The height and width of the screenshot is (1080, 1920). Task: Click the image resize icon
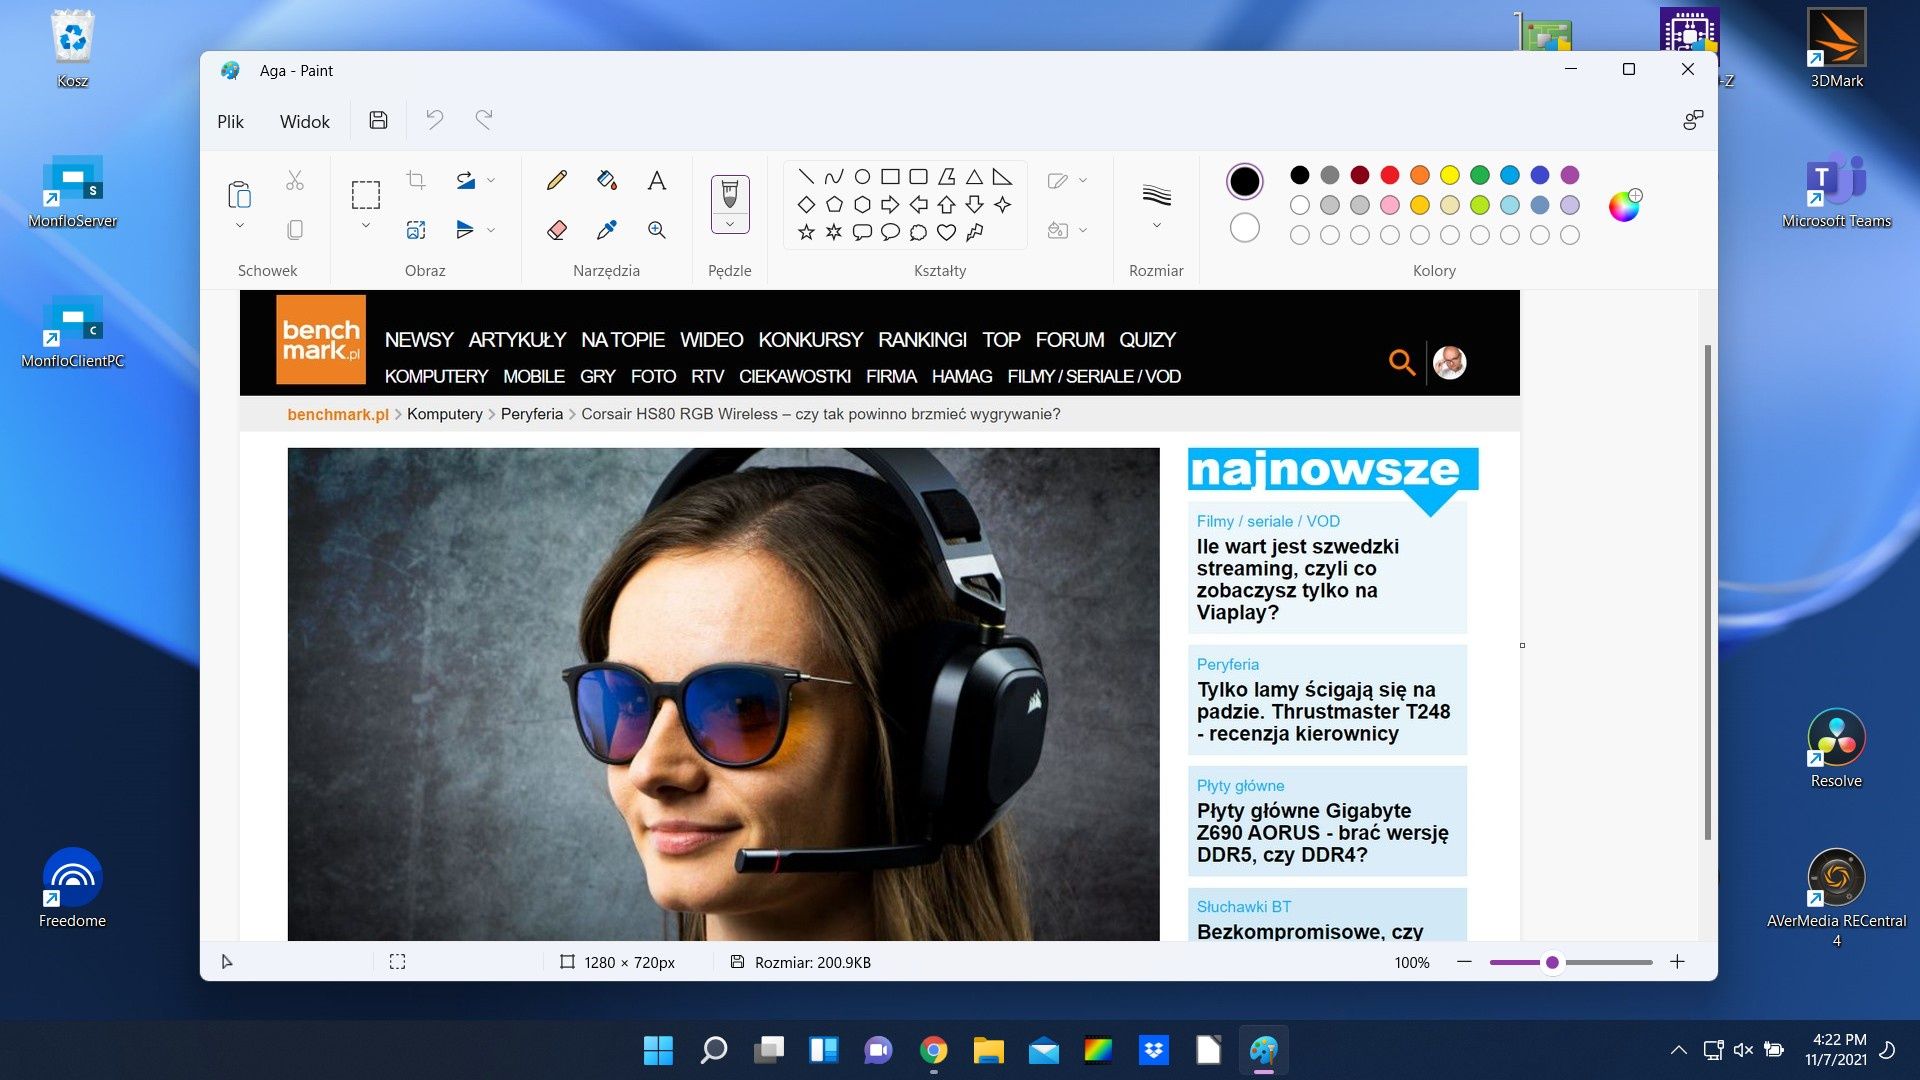[416, 230]
